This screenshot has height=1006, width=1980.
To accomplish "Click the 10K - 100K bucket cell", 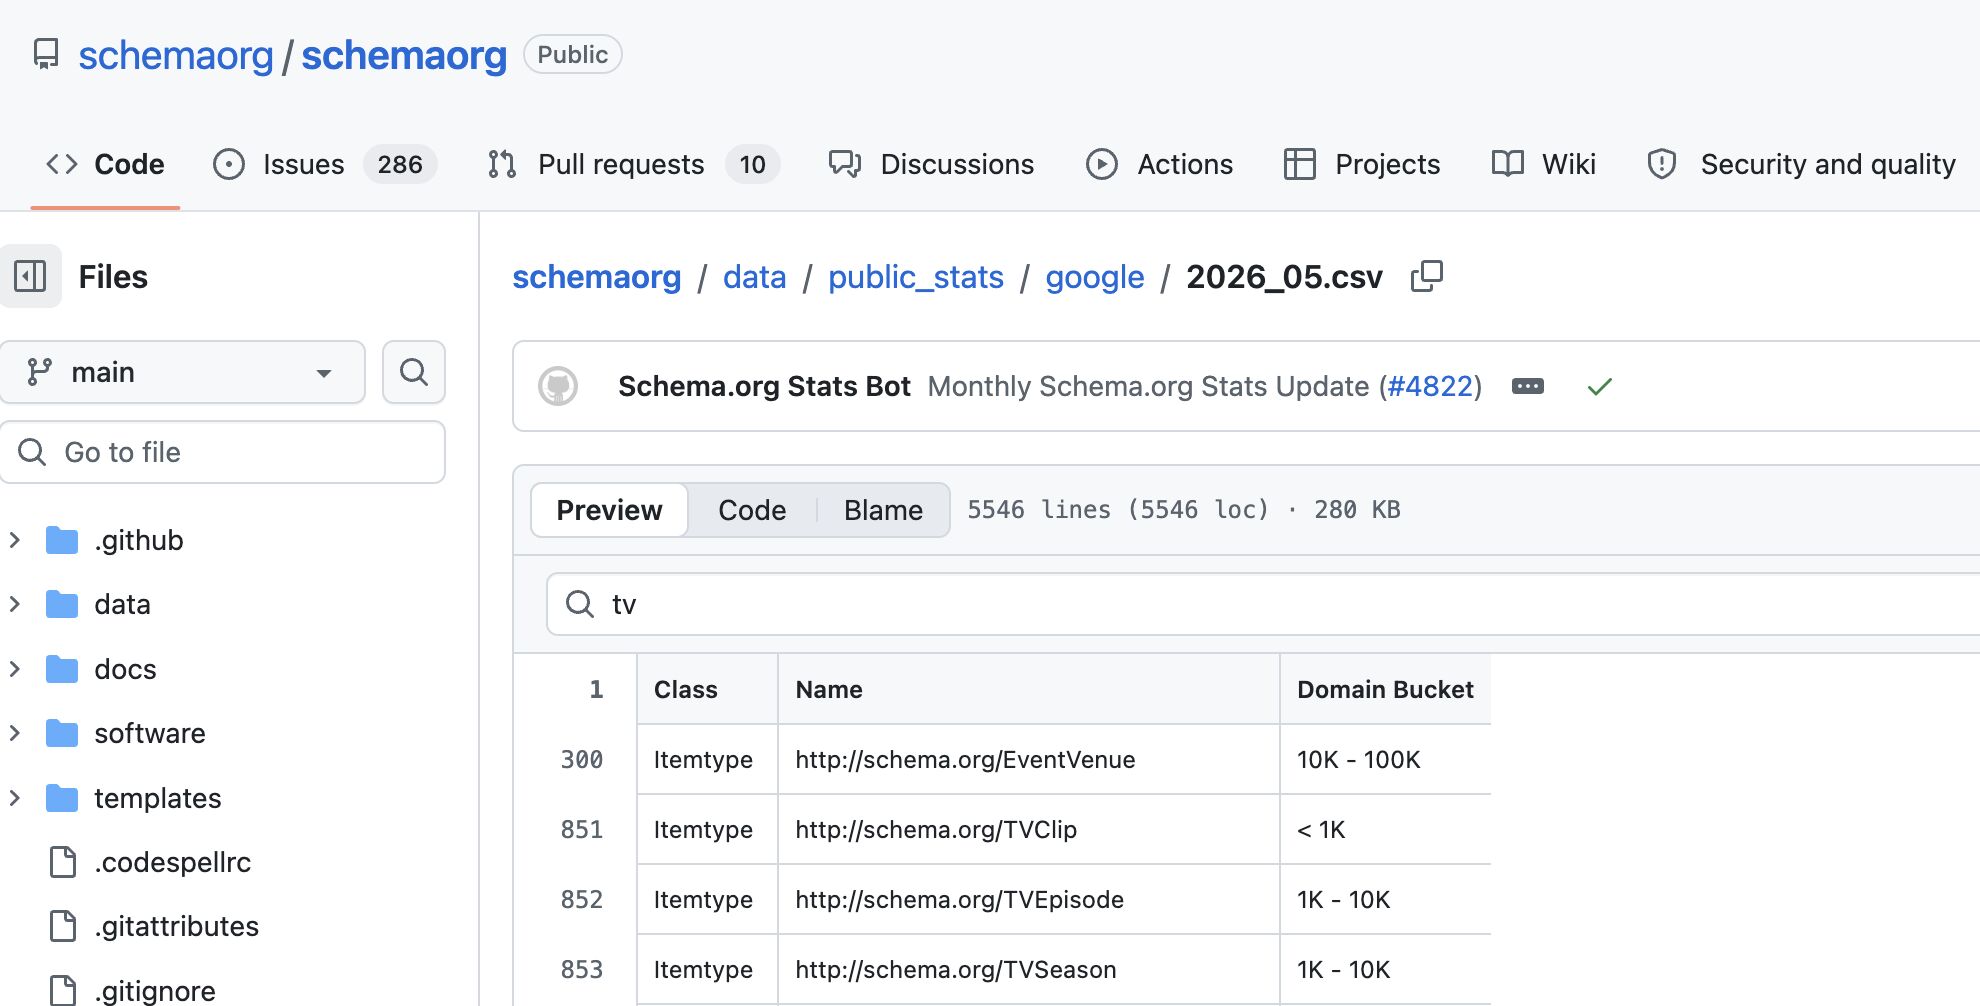I will [1385, 760].
